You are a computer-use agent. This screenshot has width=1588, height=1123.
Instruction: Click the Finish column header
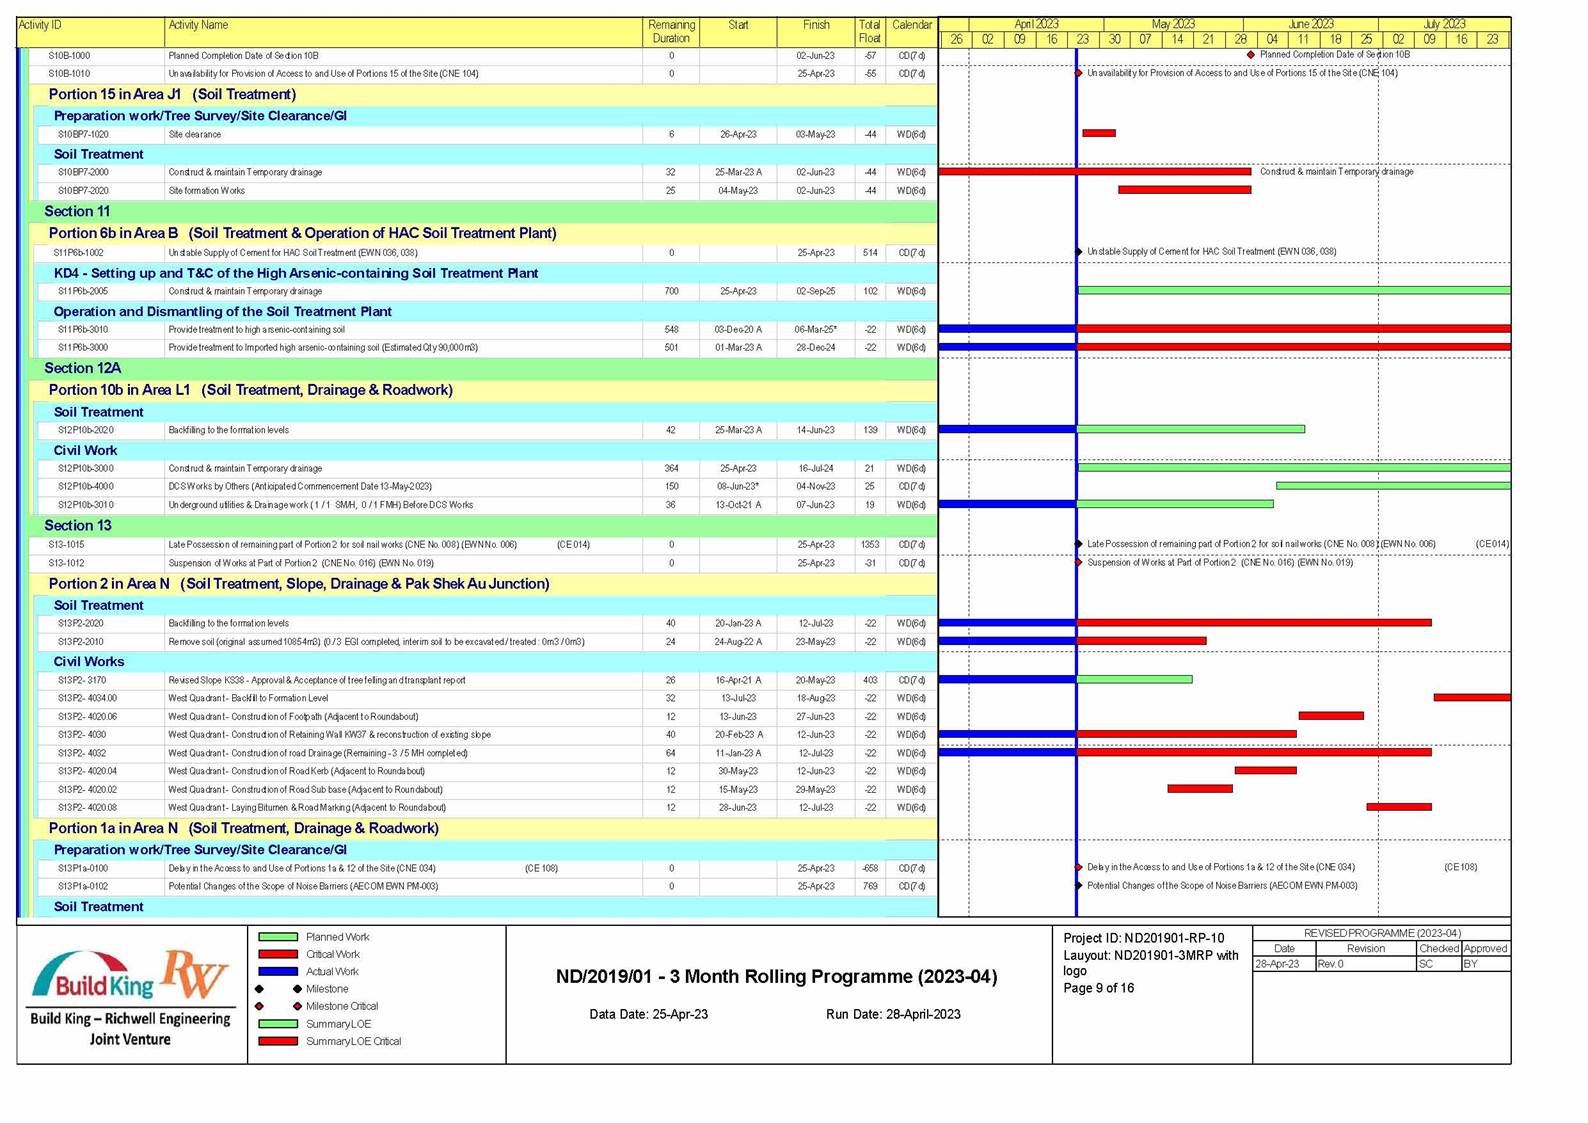[816, 31]
